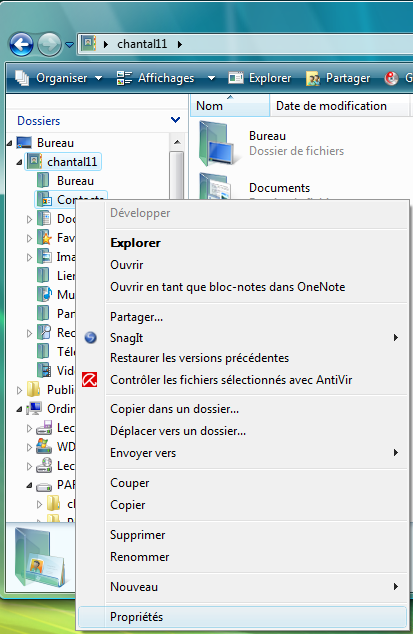Open the Affichages views dropdown arrow
This screenshot has width=413, height=634.
[x=211, y=78]
